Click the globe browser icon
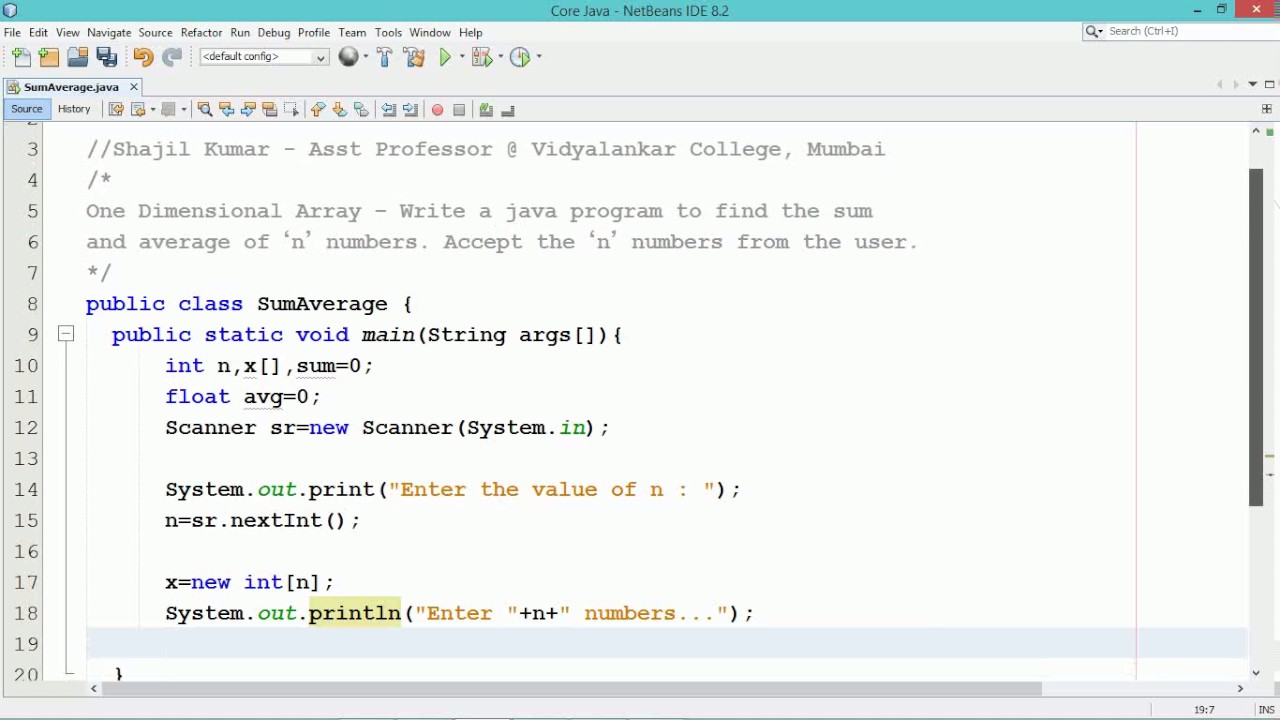 point(347,57)
